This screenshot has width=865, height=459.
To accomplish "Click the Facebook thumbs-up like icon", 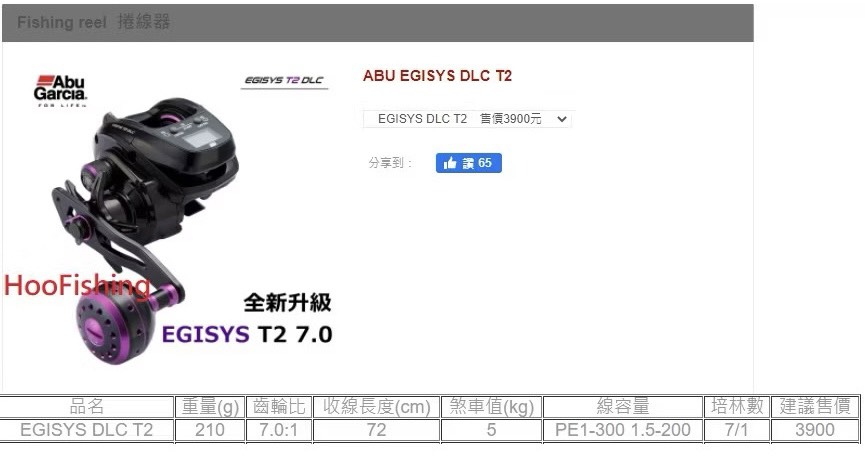I will point(450,163).
